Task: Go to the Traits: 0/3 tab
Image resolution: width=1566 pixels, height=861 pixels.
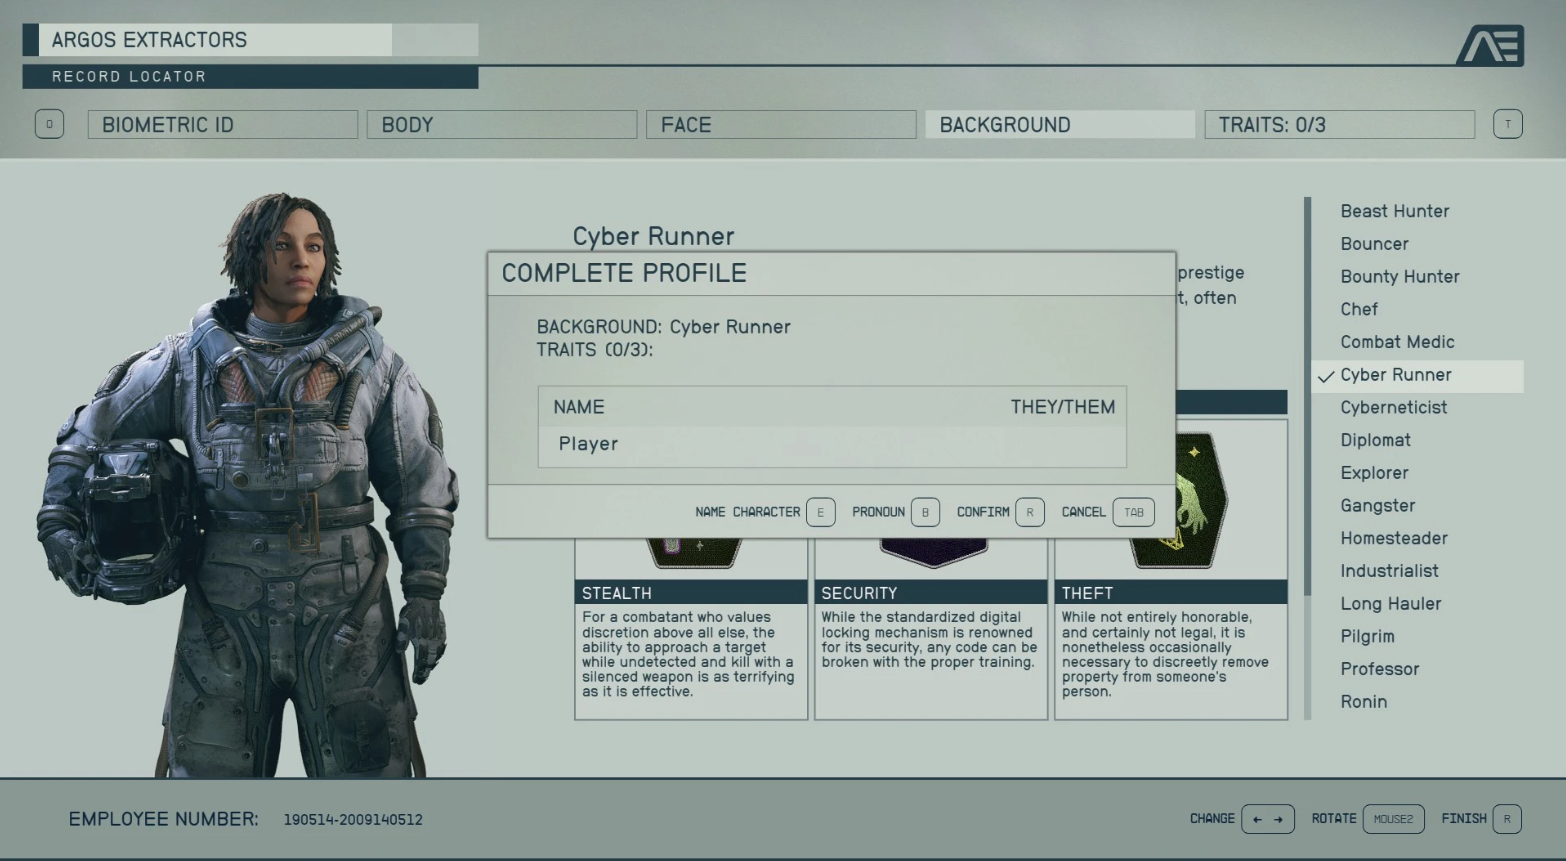Action: pyautogui.click(x=1340, y=125)
